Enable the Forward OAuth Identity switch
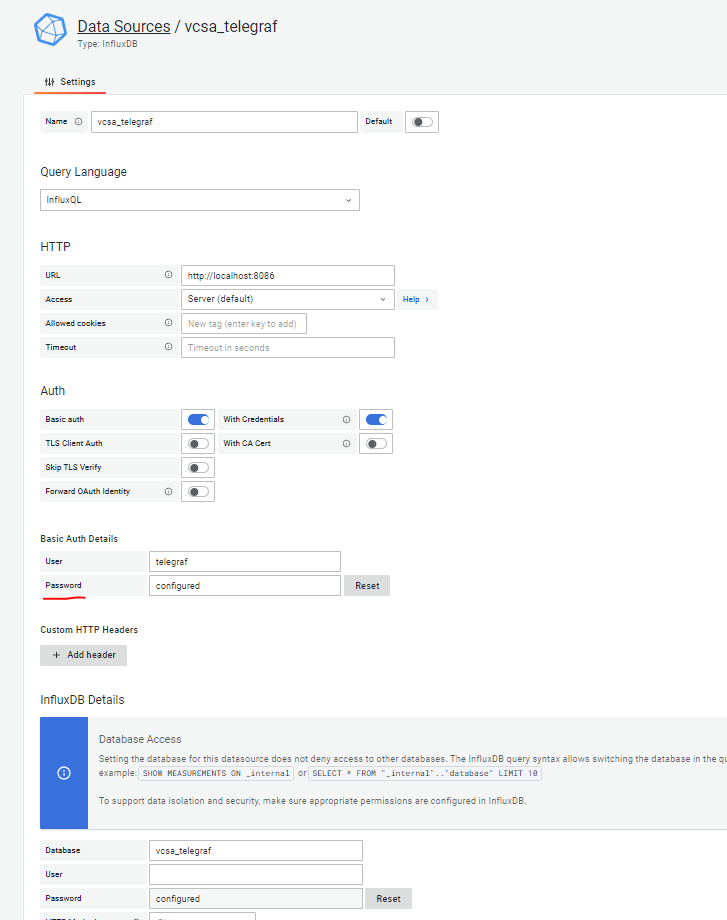The width and height of the screenshot is (727, 920). point(198,492)
